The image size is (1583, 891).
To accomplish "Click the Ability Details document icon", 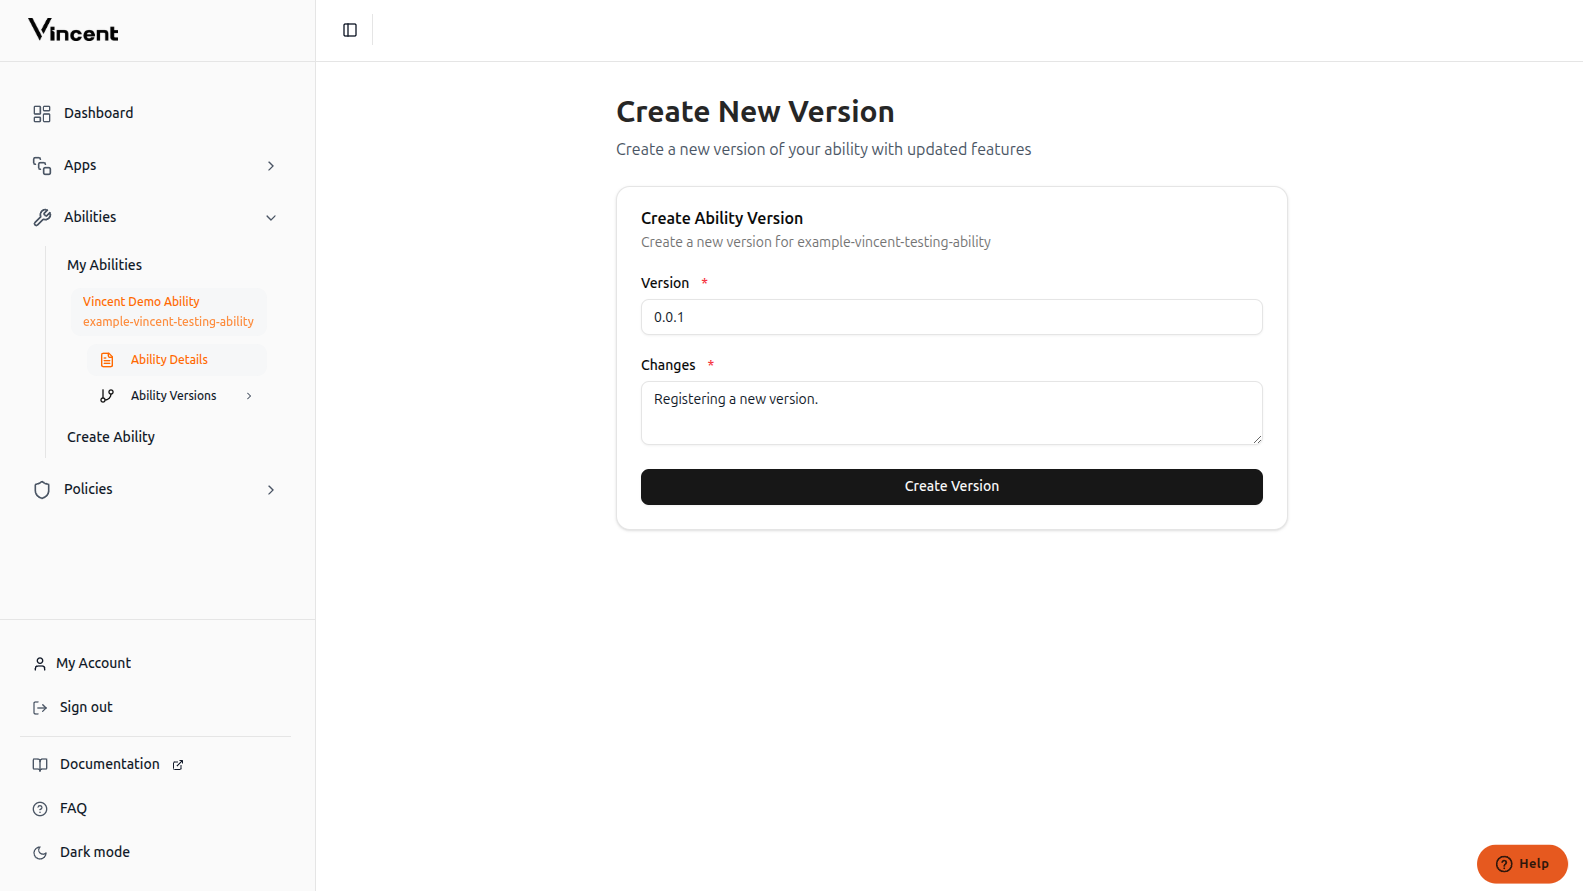I will (107, 360).
